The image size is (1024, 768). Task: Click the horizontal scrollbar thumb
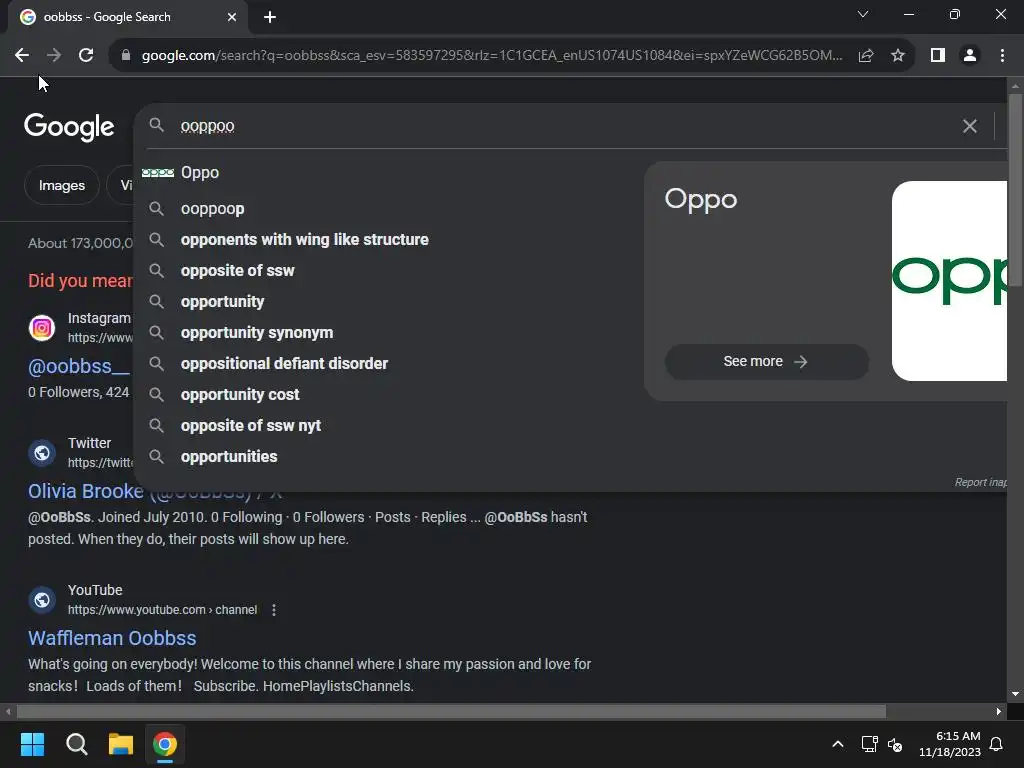(x=451, y=711)
